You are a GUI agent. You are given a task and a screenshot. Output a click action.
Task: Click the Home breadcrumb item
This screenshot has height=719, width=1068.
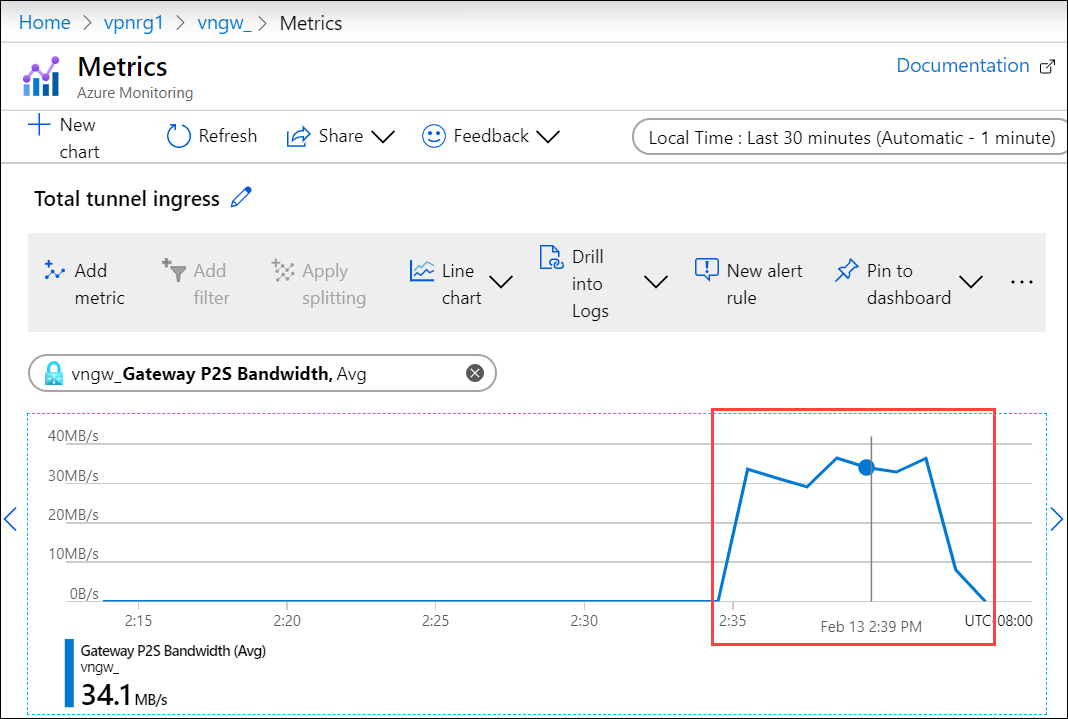tap(44, 22)
